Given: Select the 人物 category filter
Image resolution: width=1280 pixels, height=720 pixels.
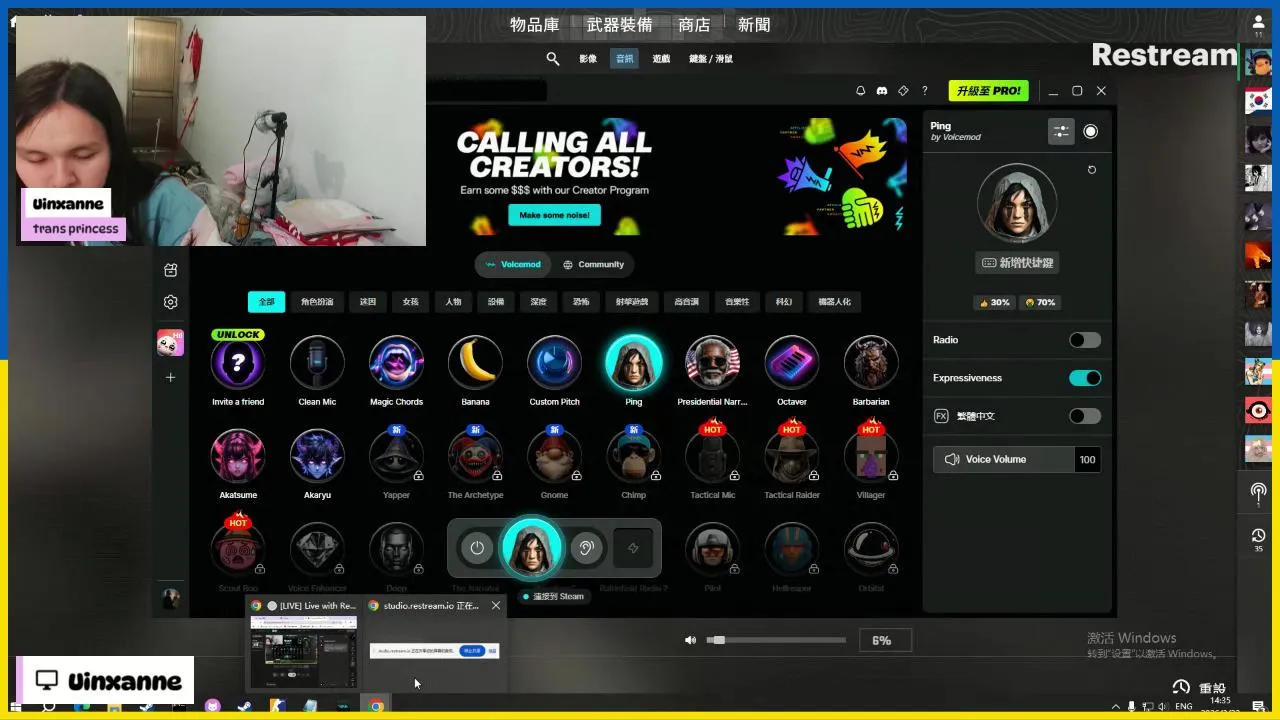Looking at the screenshot, I should tap(453, 302).
